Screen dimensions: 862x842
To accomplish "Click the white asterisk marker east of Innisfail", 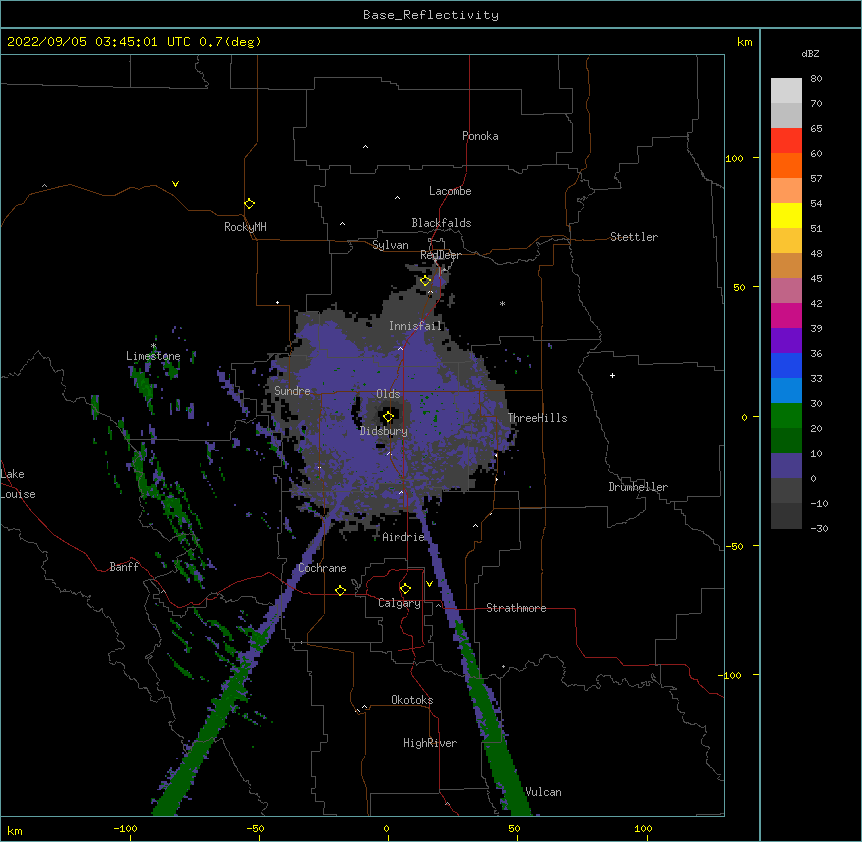I will tap(502, 303).
